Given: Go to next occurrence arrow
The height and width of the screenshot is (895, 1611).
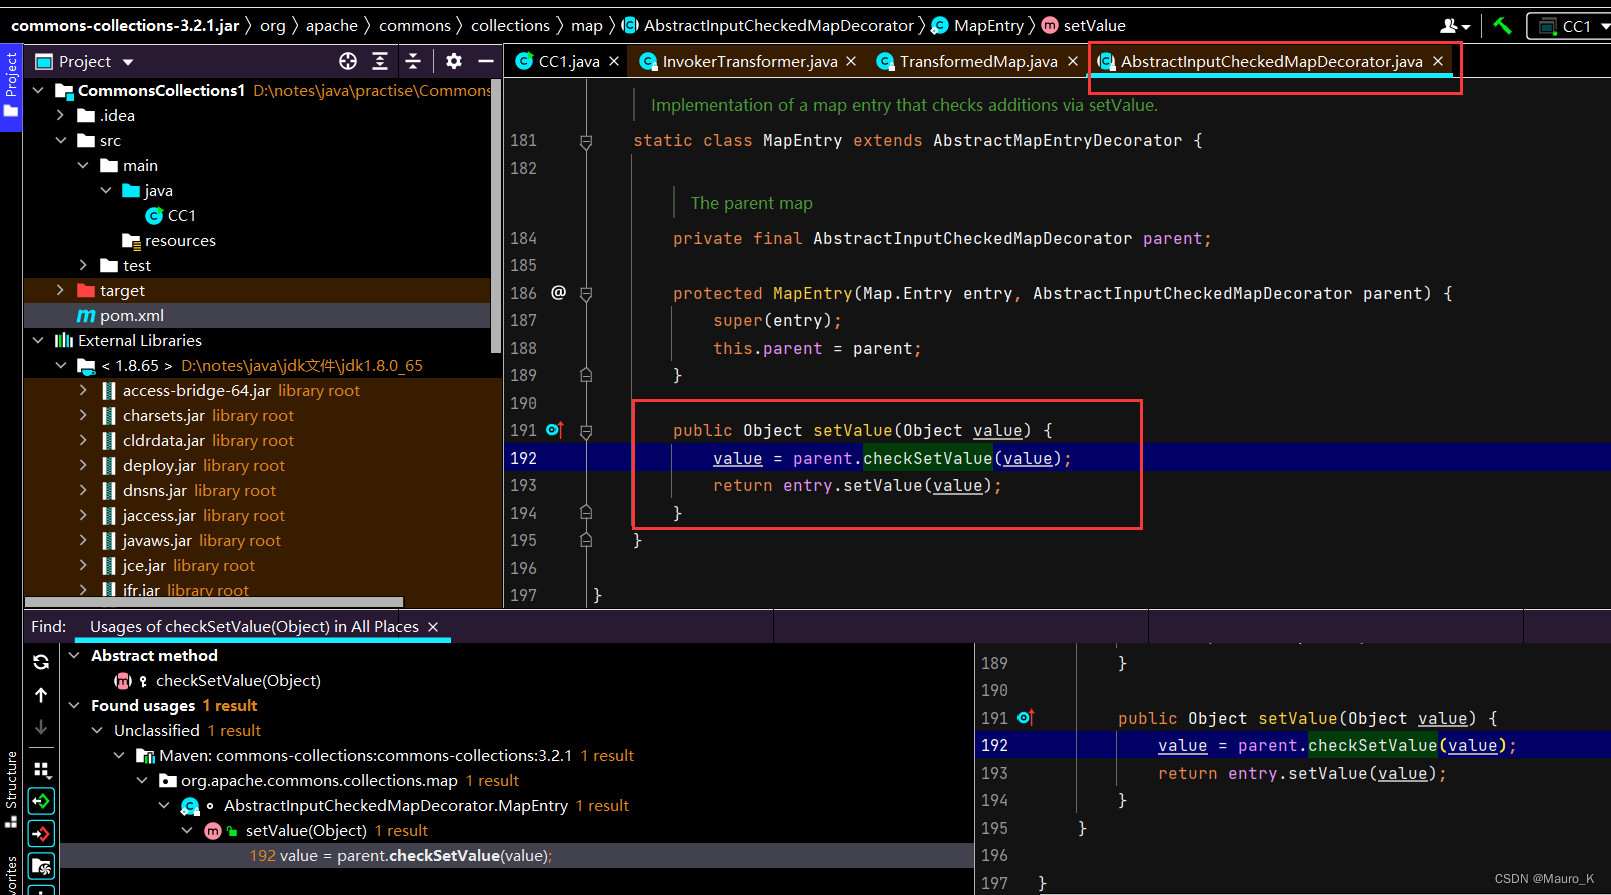Looking at the screenshot, I should 41,727.
